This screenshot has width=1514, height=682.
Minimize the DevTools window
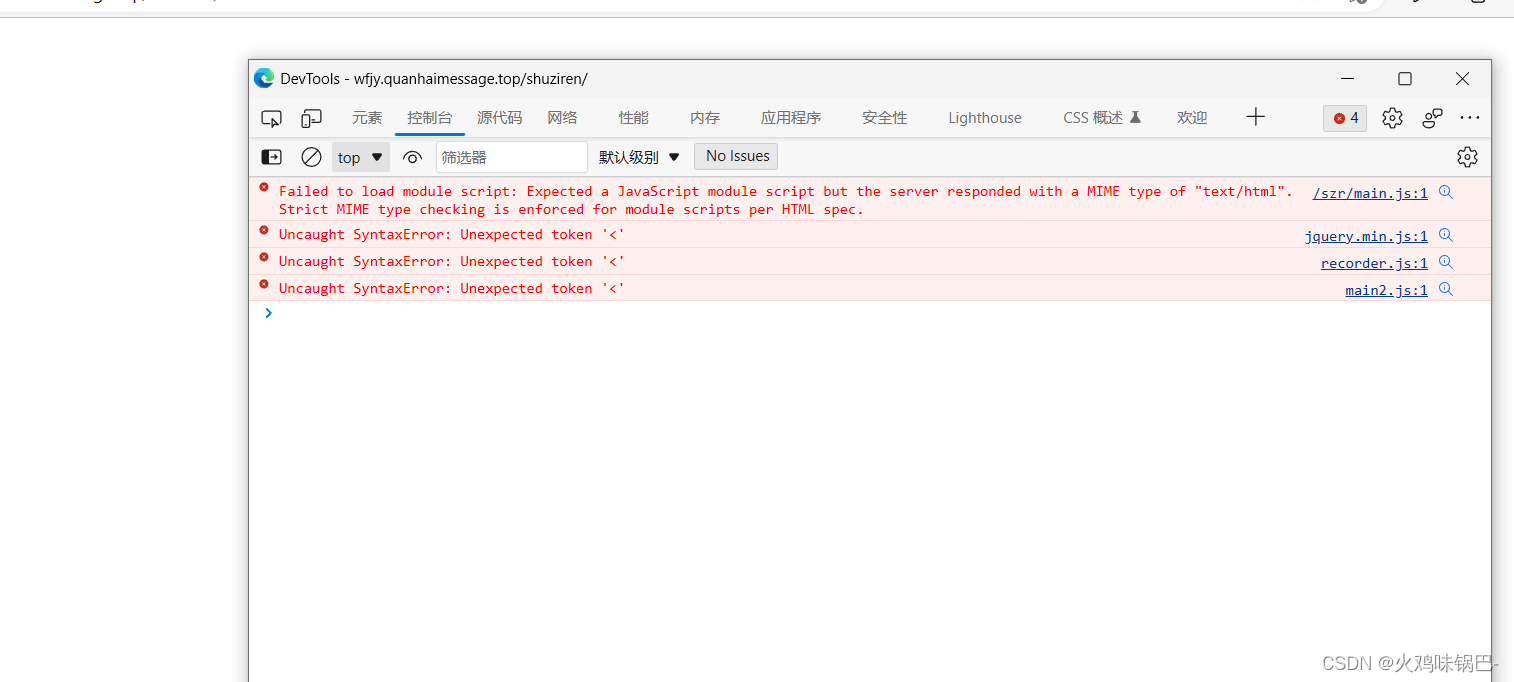(x=1348, y=78)
